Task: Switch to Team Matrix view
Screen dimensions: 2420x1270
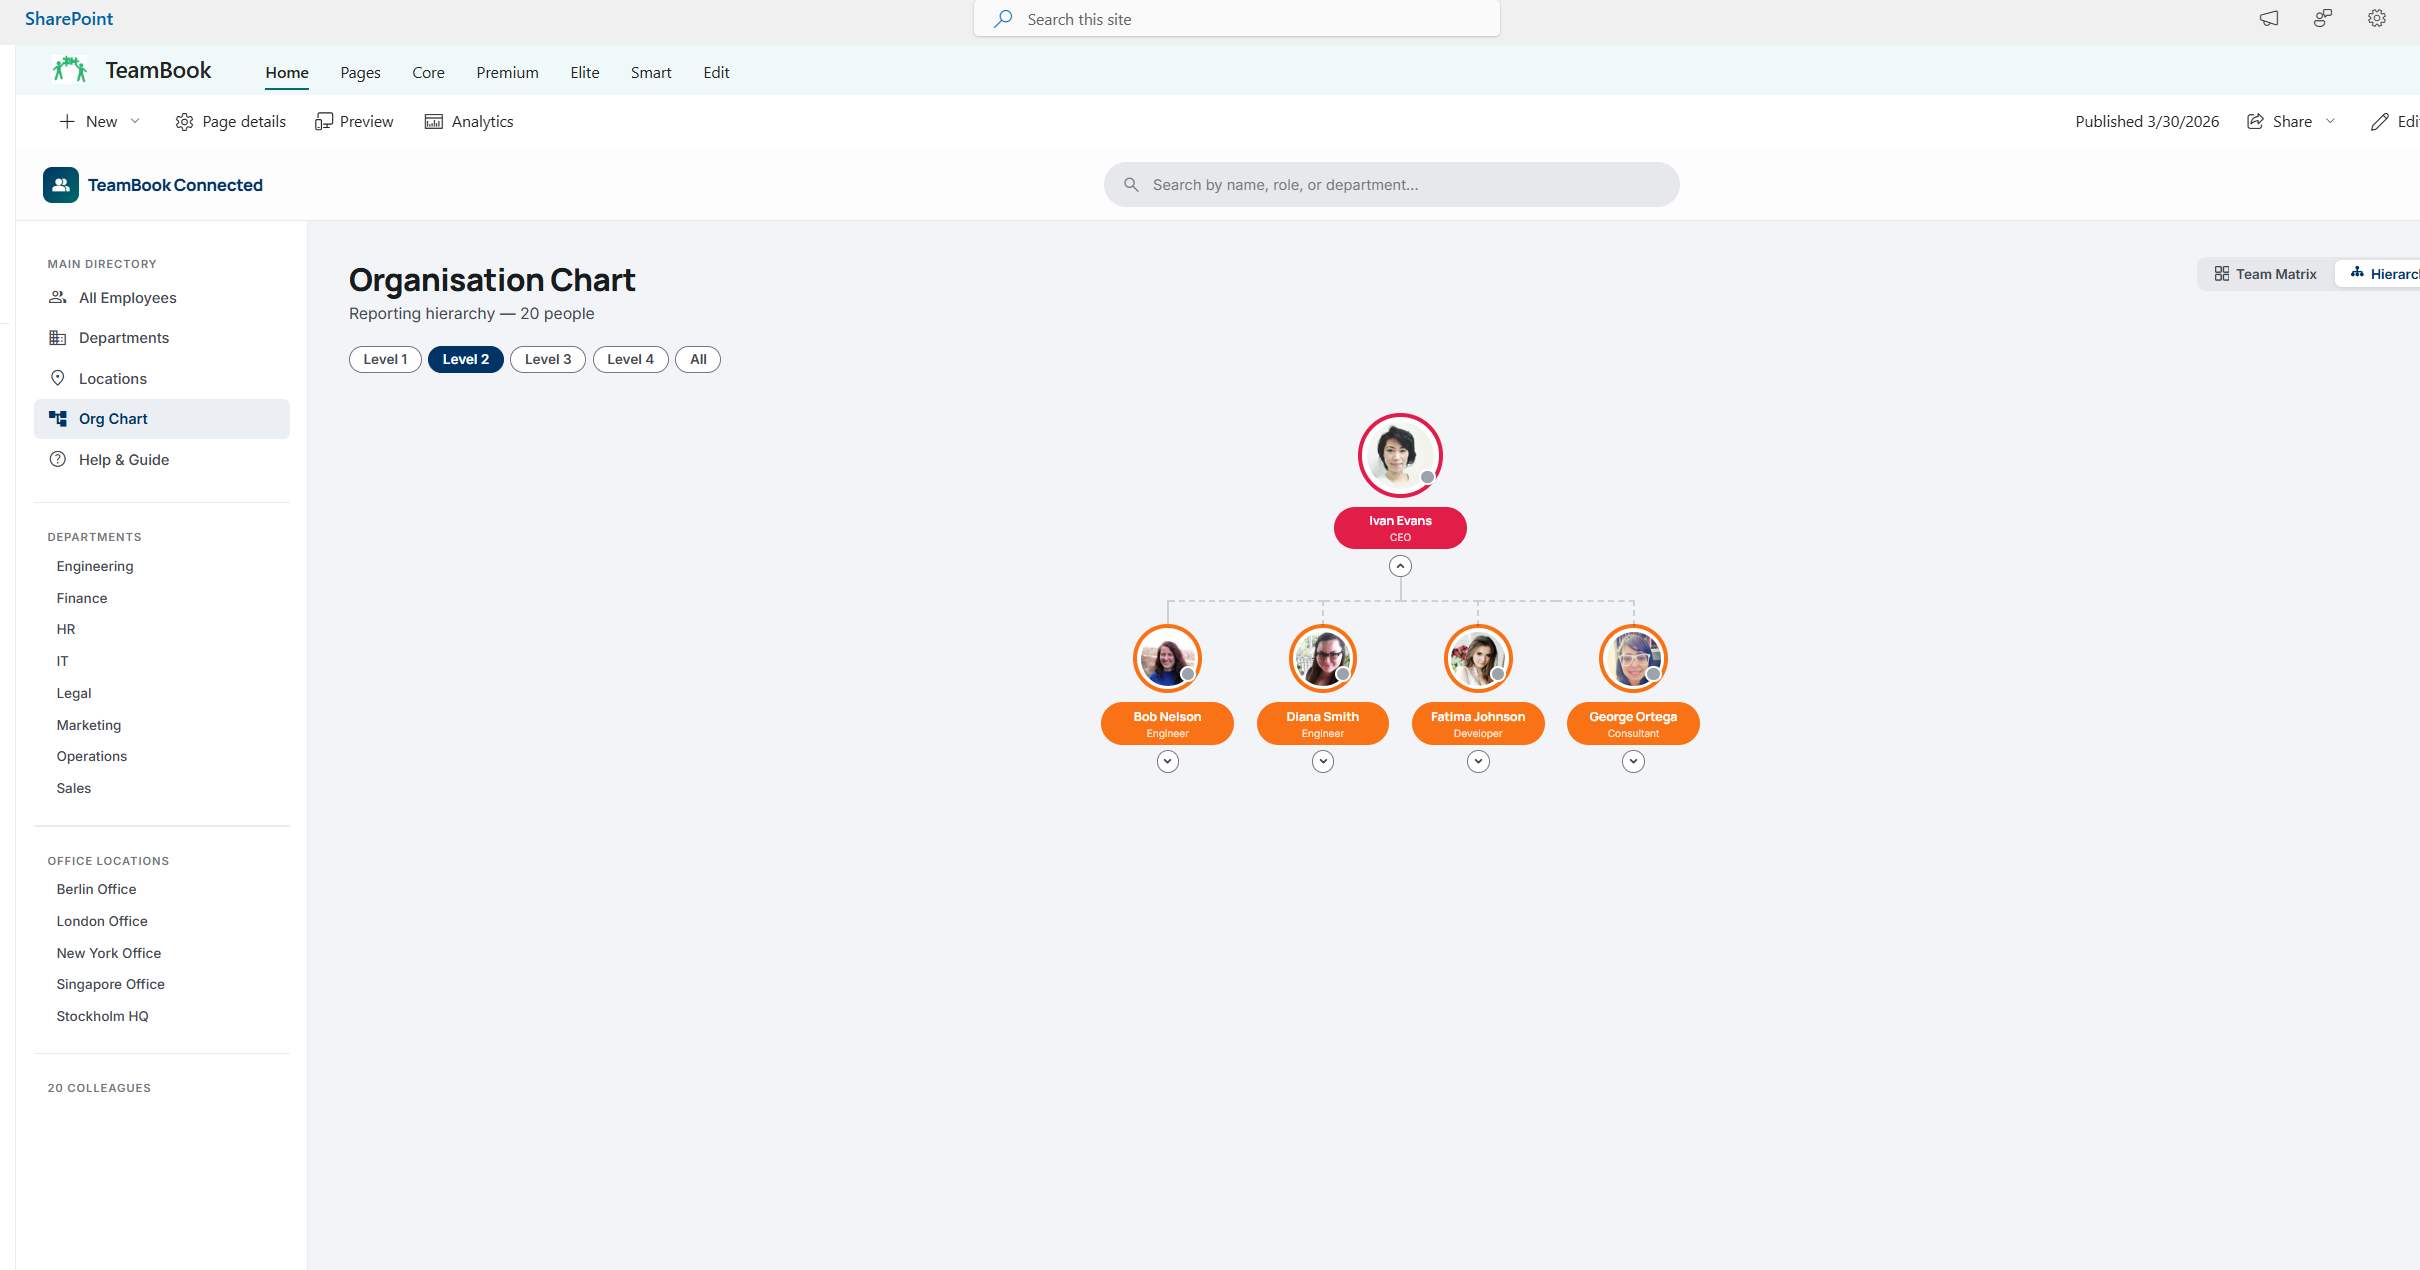Action: [2265, 274]
